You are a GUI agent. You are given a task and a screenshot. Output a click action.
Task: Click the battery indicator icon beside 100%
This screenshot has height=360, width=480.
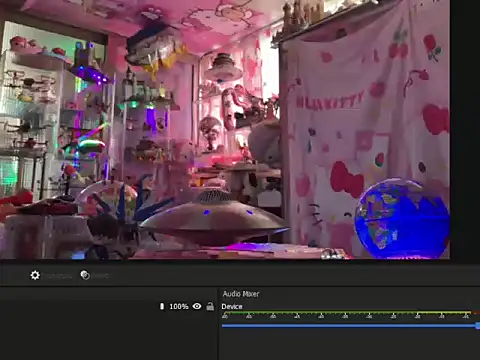click(x=162, y=306)
